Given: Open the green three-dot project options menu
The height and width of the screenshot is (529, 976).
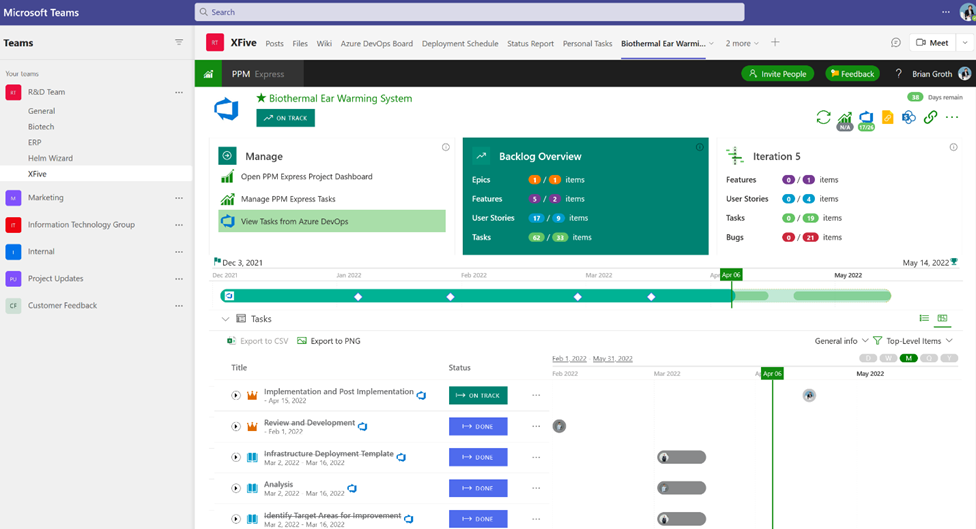Looking at the screenshot, I should (x=952, y=117).
